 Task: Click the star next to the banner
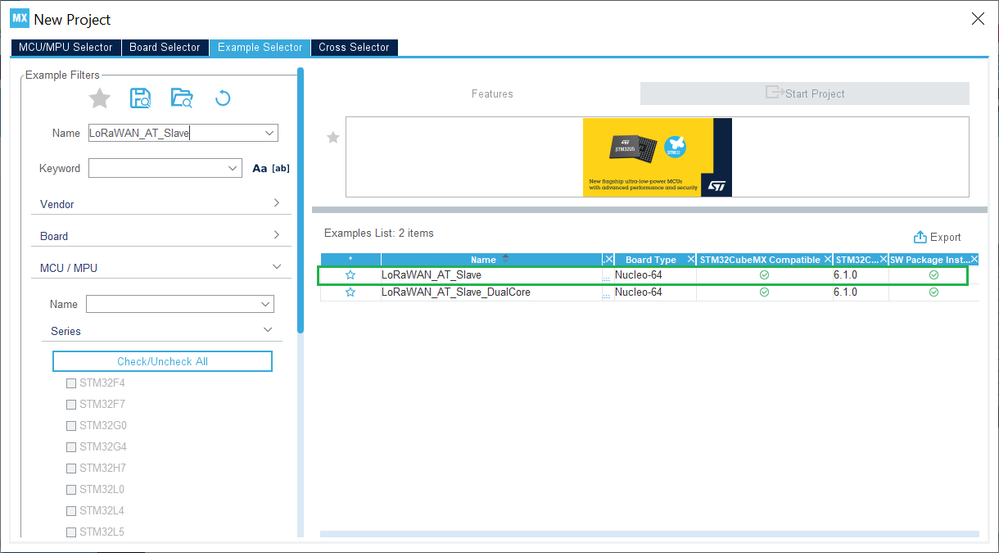(333, 137)
